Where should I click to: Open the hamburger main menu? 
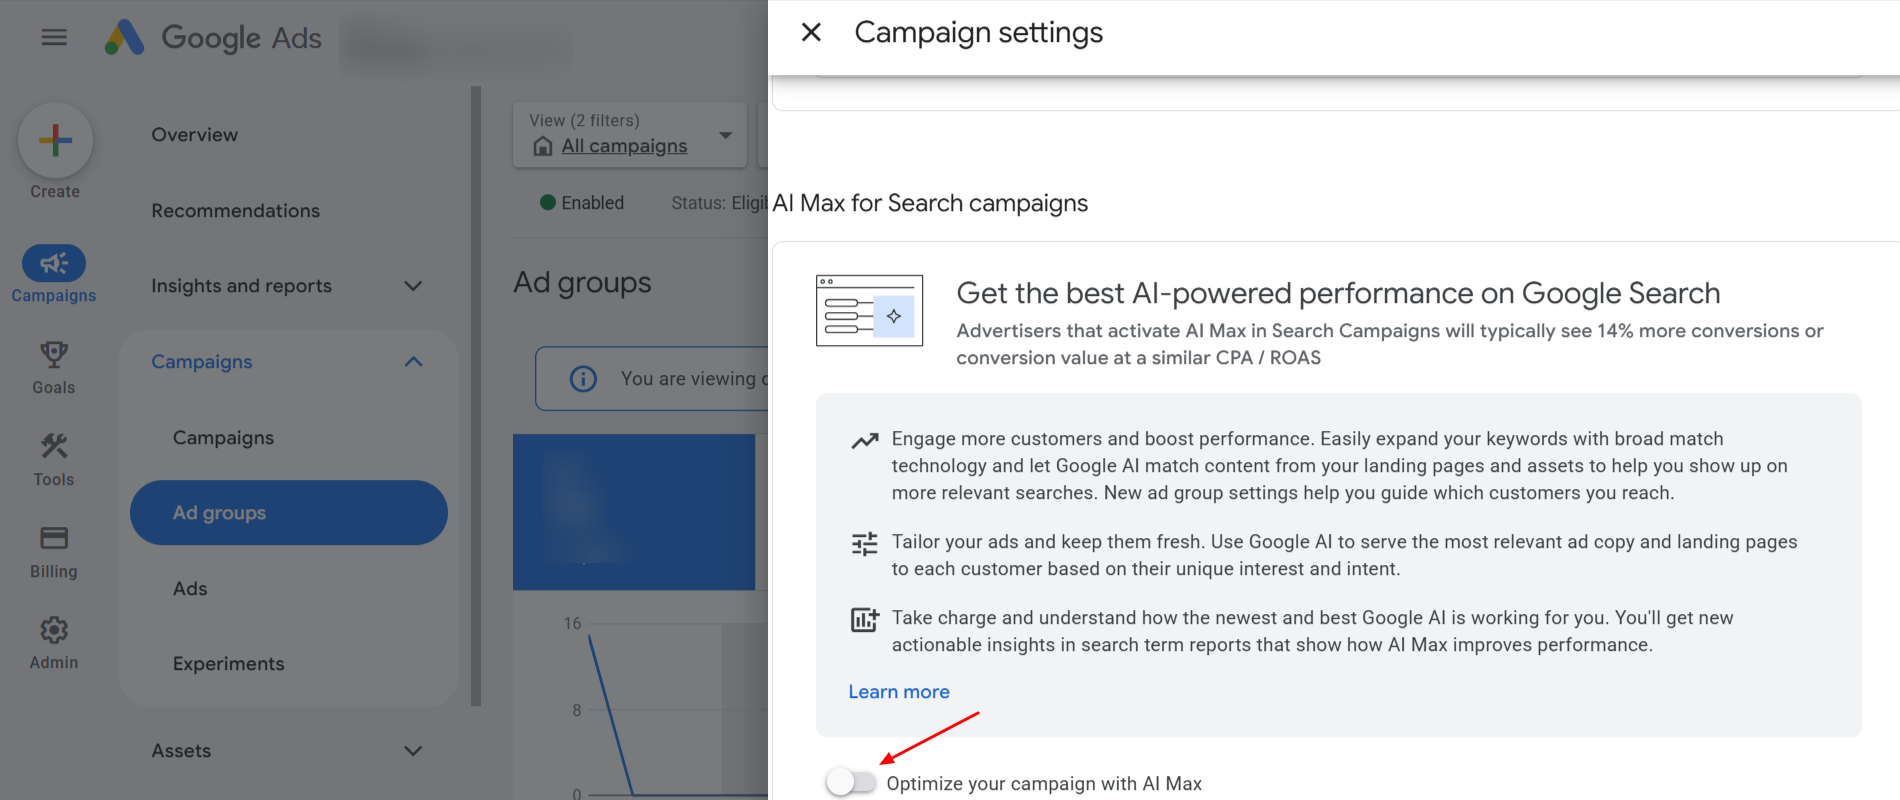(x=54, y=38)
